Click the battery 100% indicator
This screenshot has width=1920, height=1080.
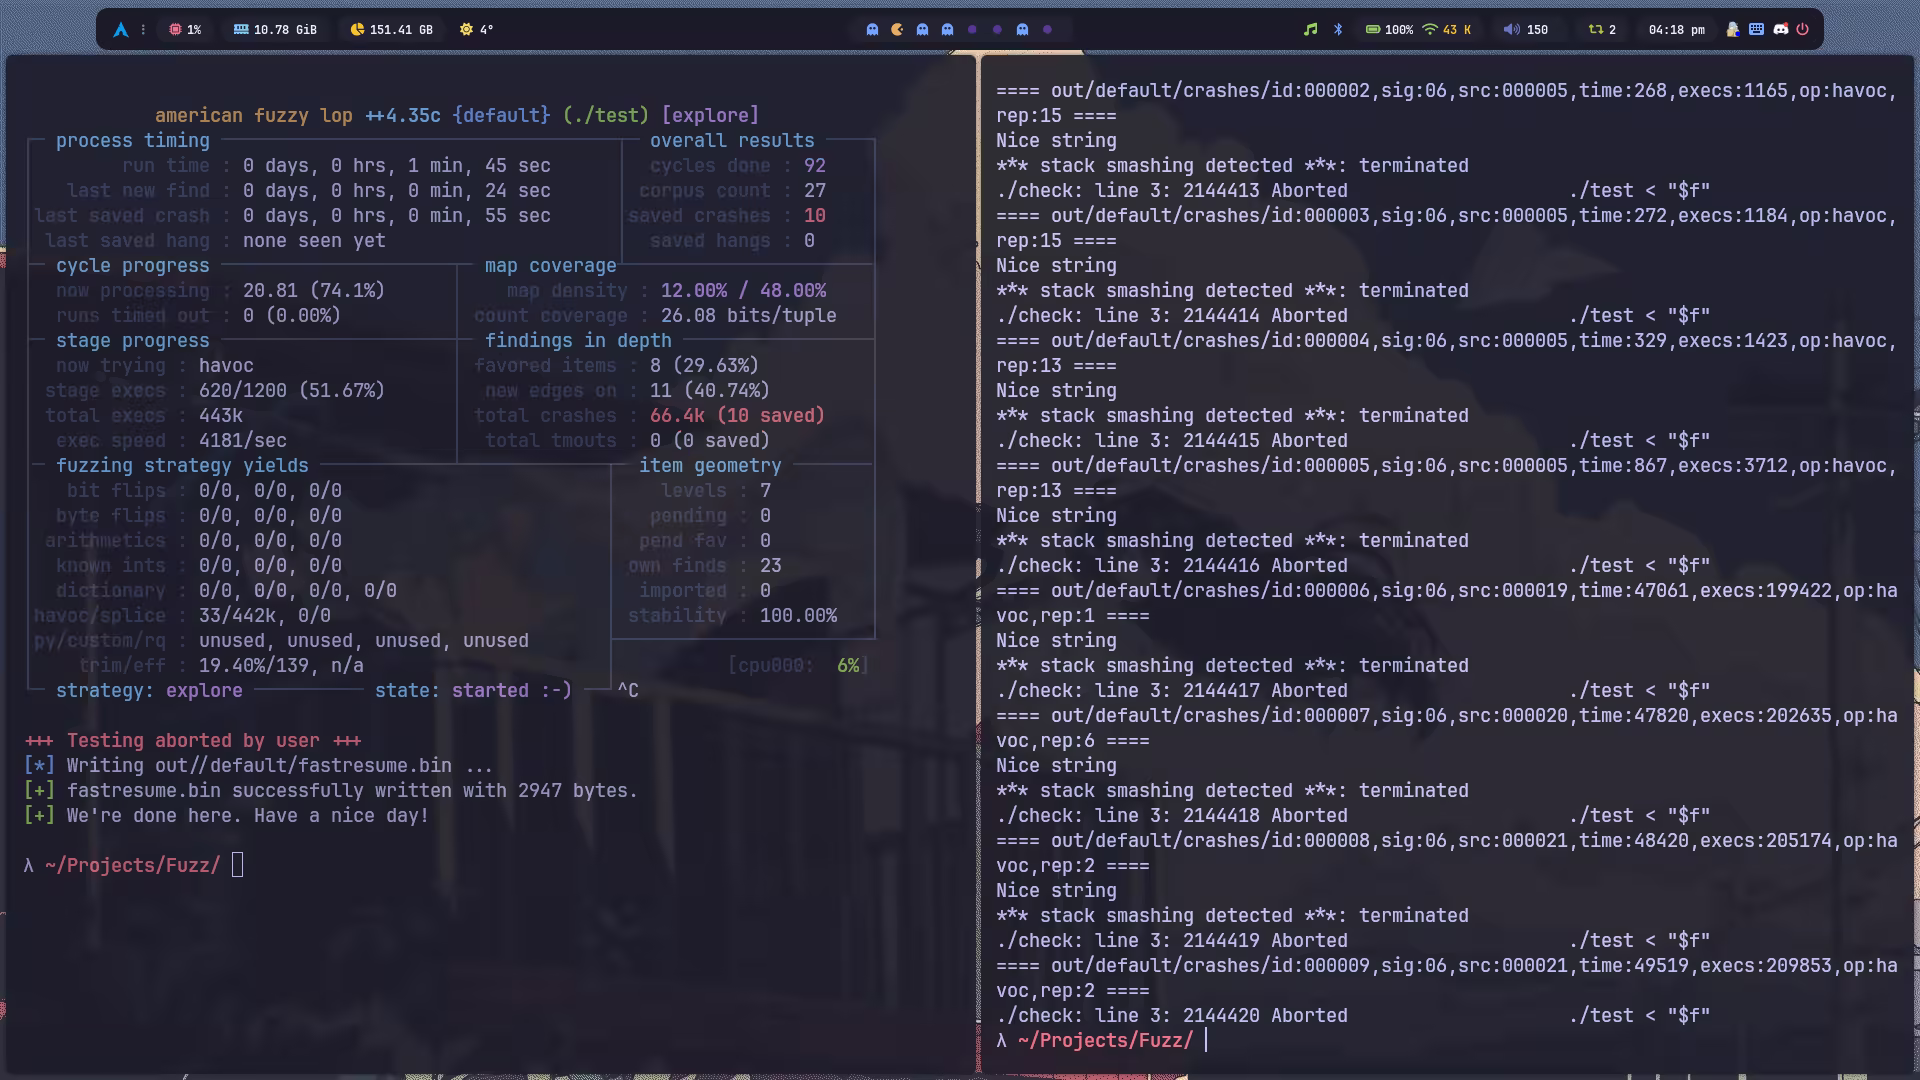point(1388,30)
